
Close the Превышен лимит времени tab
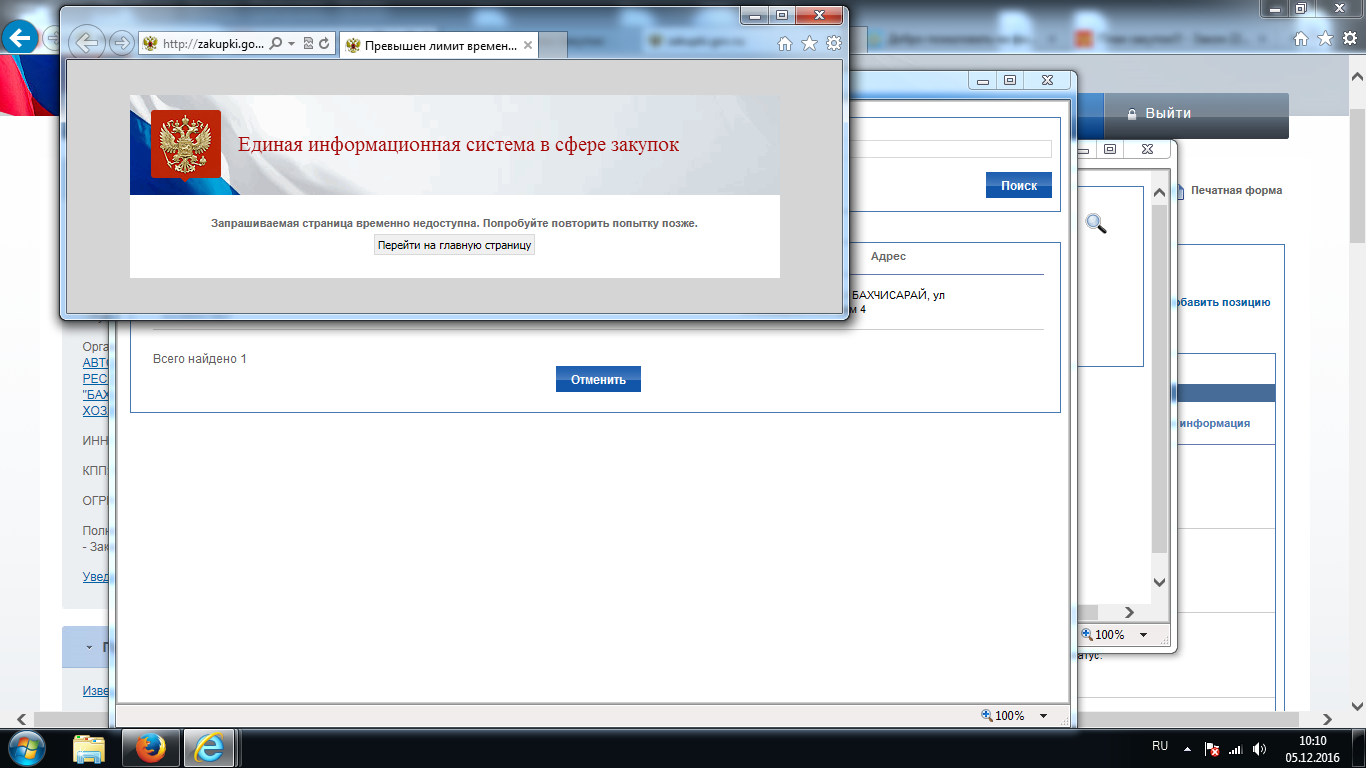[x=527, y=45]
